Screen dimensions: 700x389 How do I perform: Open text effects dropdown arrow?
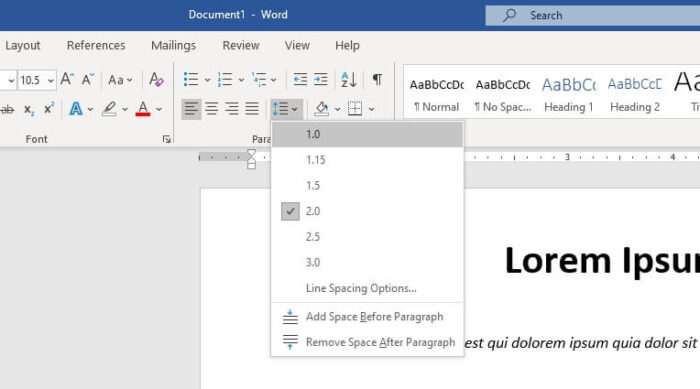(90, 109)
